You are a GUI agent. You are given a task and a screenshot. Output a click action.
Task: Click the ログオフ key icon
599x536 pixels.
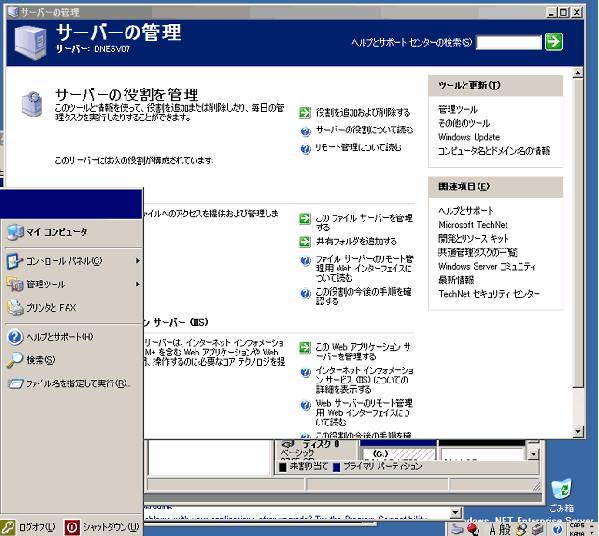click(x=8, y=527)
